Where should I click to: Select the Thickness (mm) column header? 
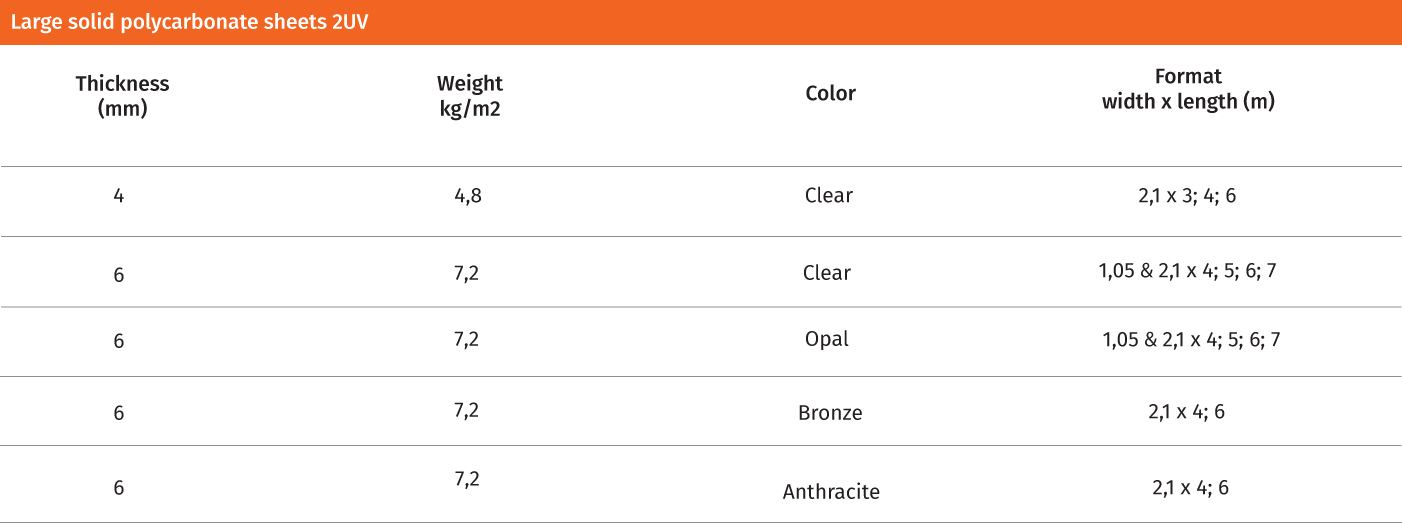122,96
